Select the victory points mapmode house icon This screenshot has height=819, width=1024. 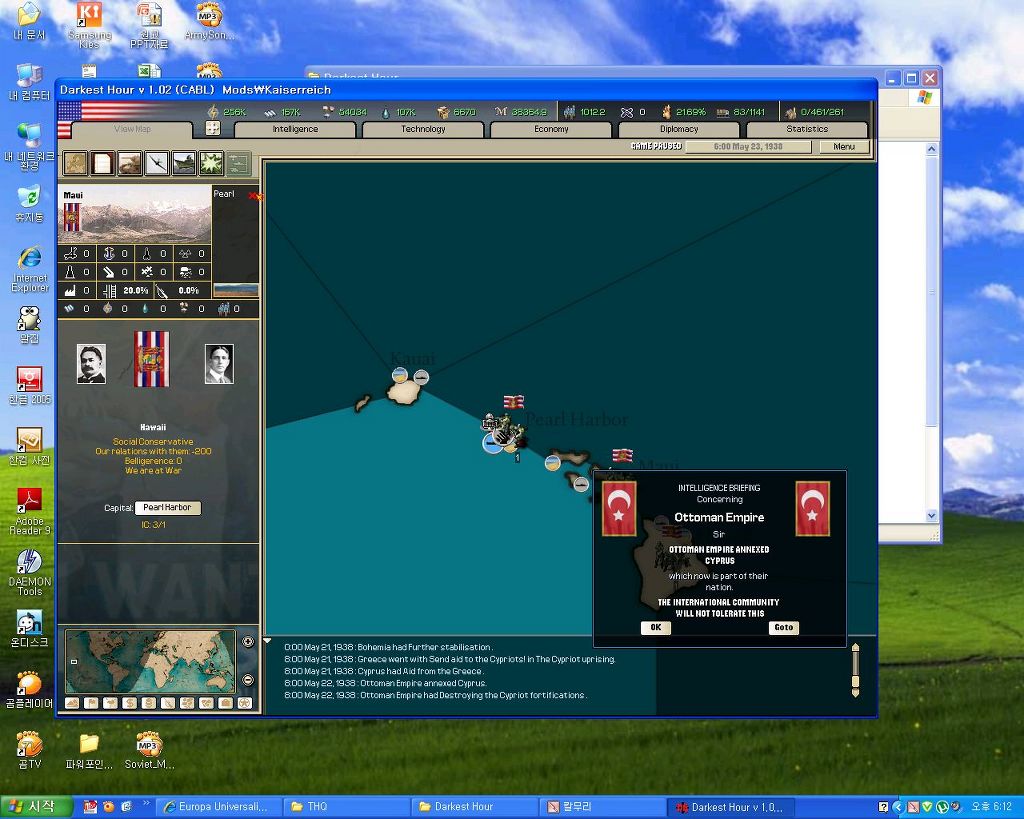pyautogui.click(x=226, y=703)
